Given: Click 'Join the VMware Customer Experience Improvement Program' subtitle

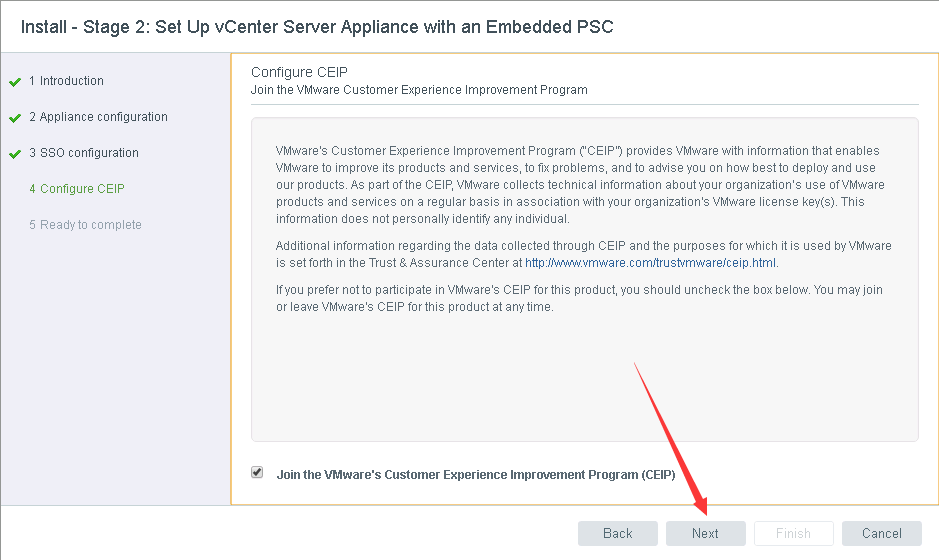Looking at the screenshot, I should click(419, 90).
